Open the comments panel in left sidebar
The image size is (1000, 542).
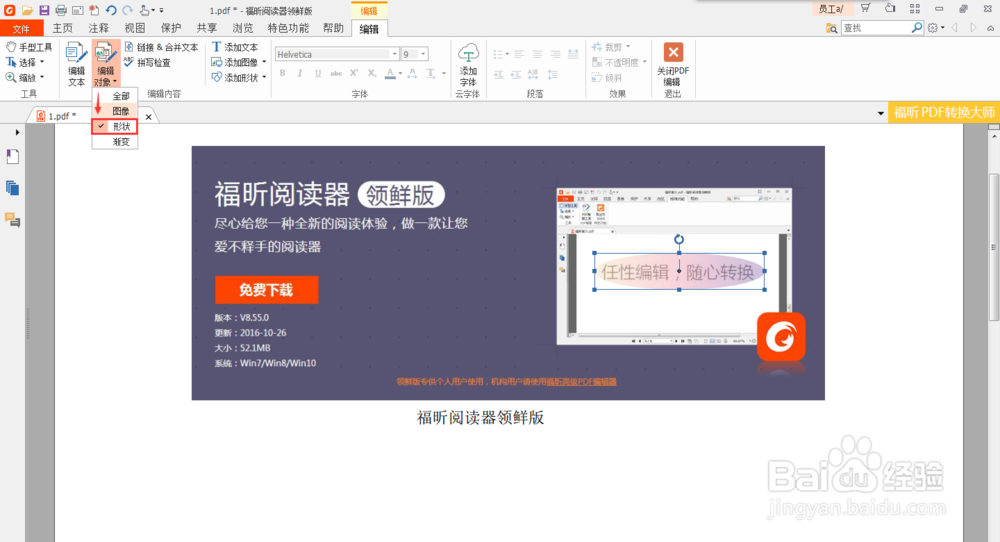[13, 221]
